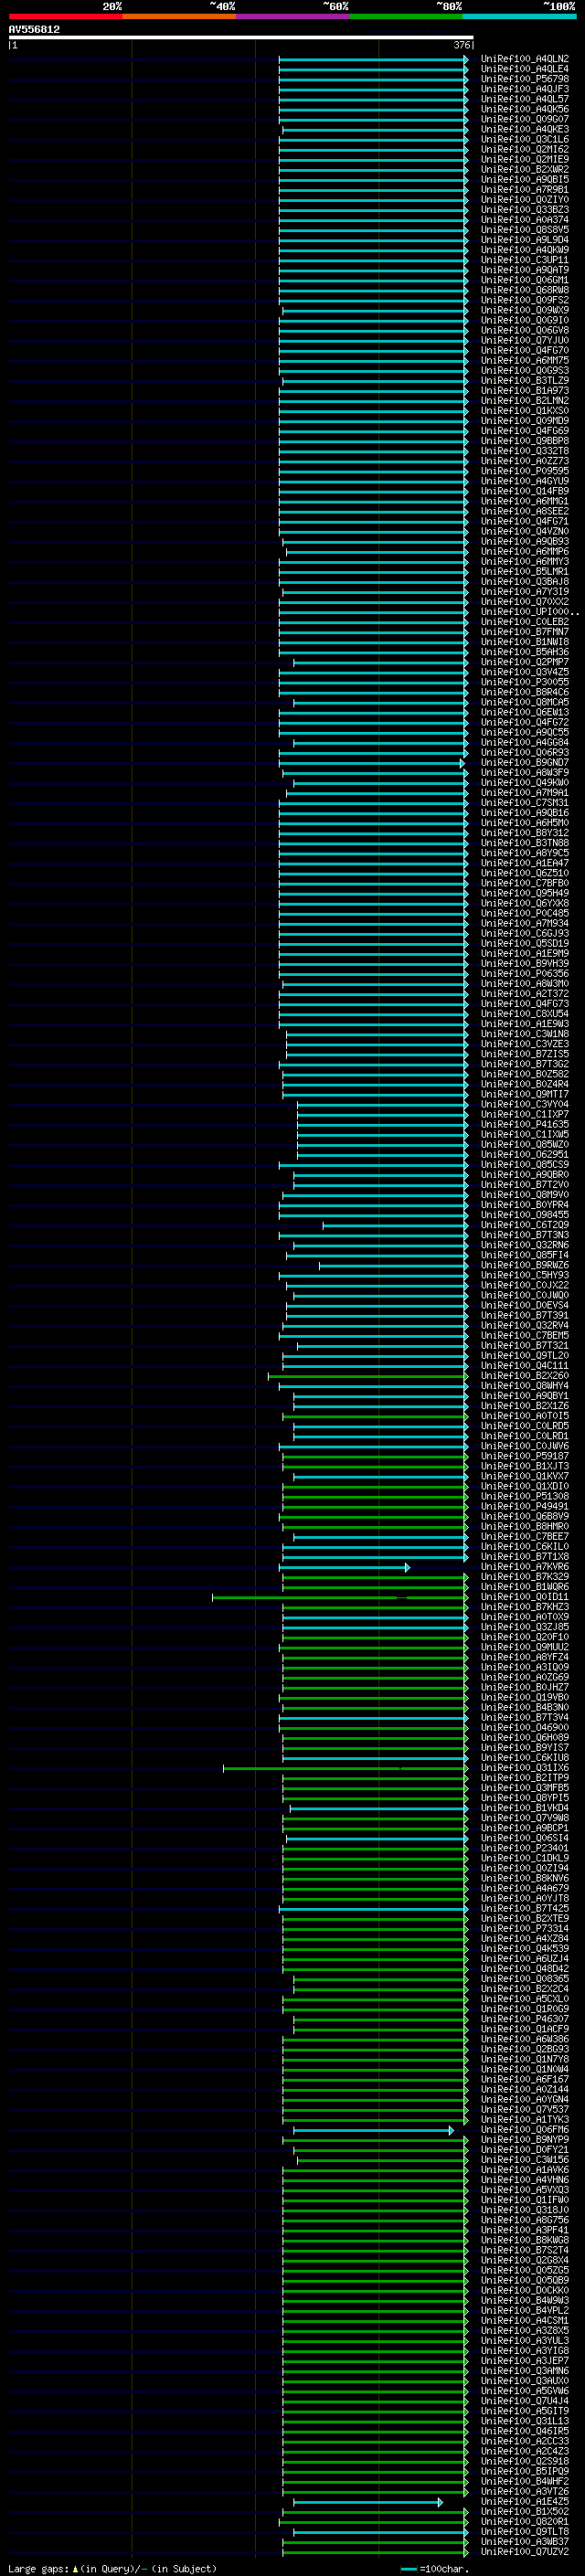Select hit label UniRef100_Q3ZJ85
The width and height of the screenshot is (585, 2576).
click(525, 1627)
